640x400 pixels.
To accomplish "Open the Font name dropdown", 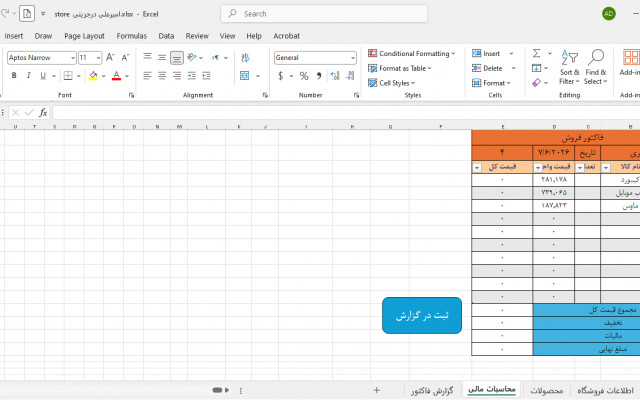I will pos(73,58).
